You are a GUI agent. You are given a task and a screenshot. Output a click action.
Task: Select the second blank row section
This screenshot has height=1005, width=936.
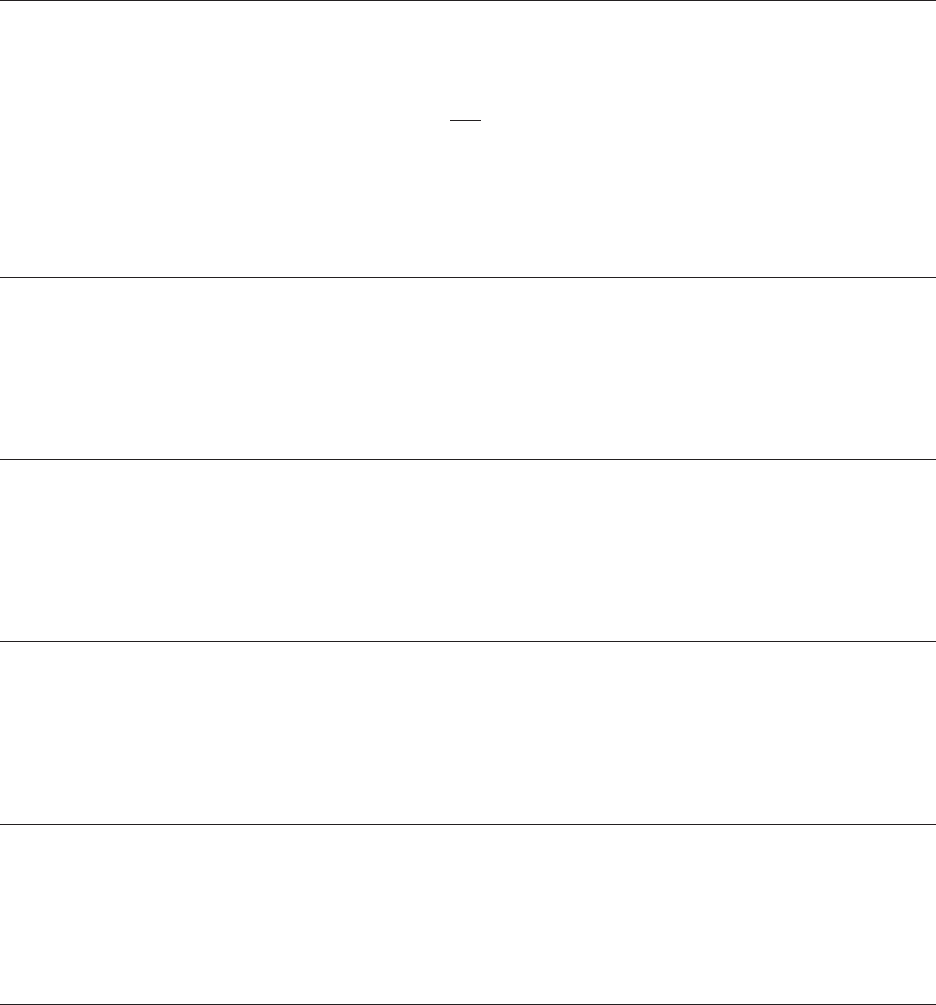click(x=468, y=369)
